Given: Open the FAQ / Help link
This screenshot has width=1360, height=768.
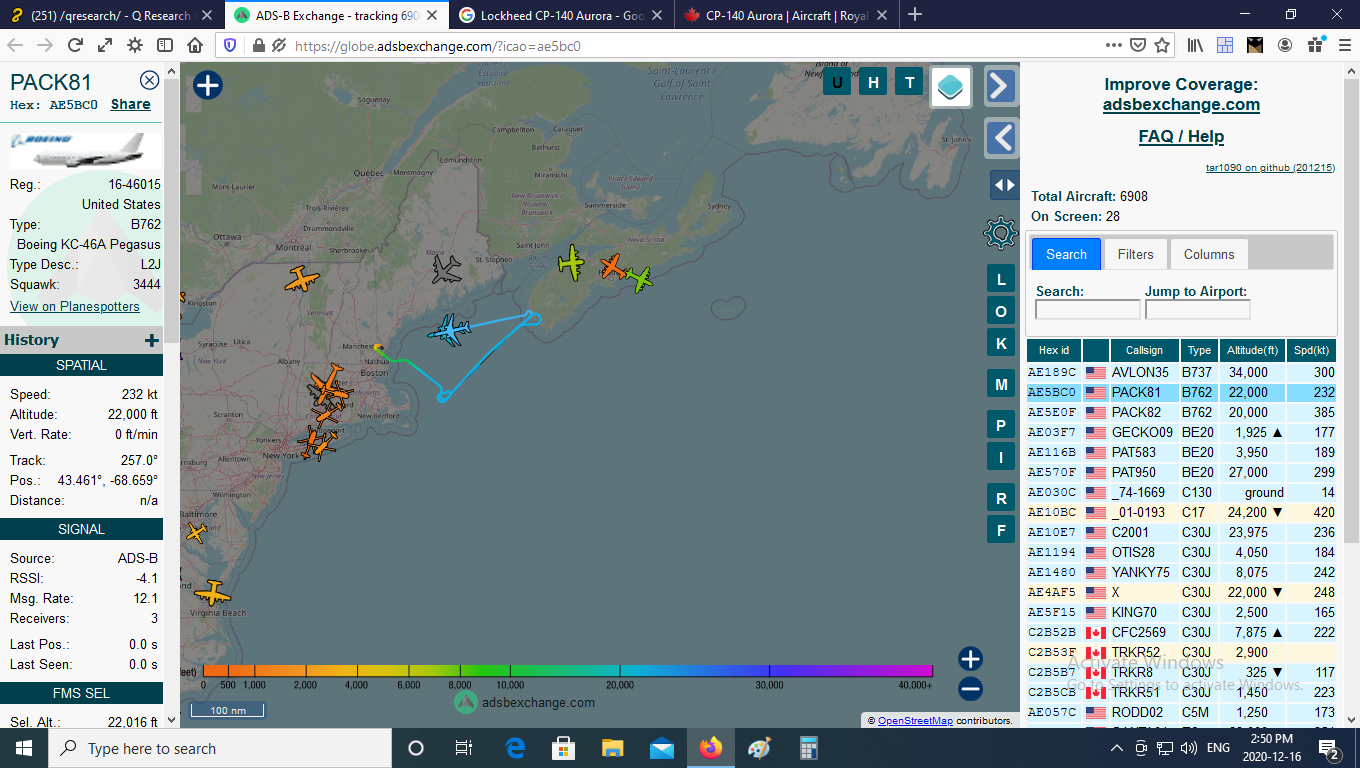Looking at the screenshot, I should [x=1181, y=136].
